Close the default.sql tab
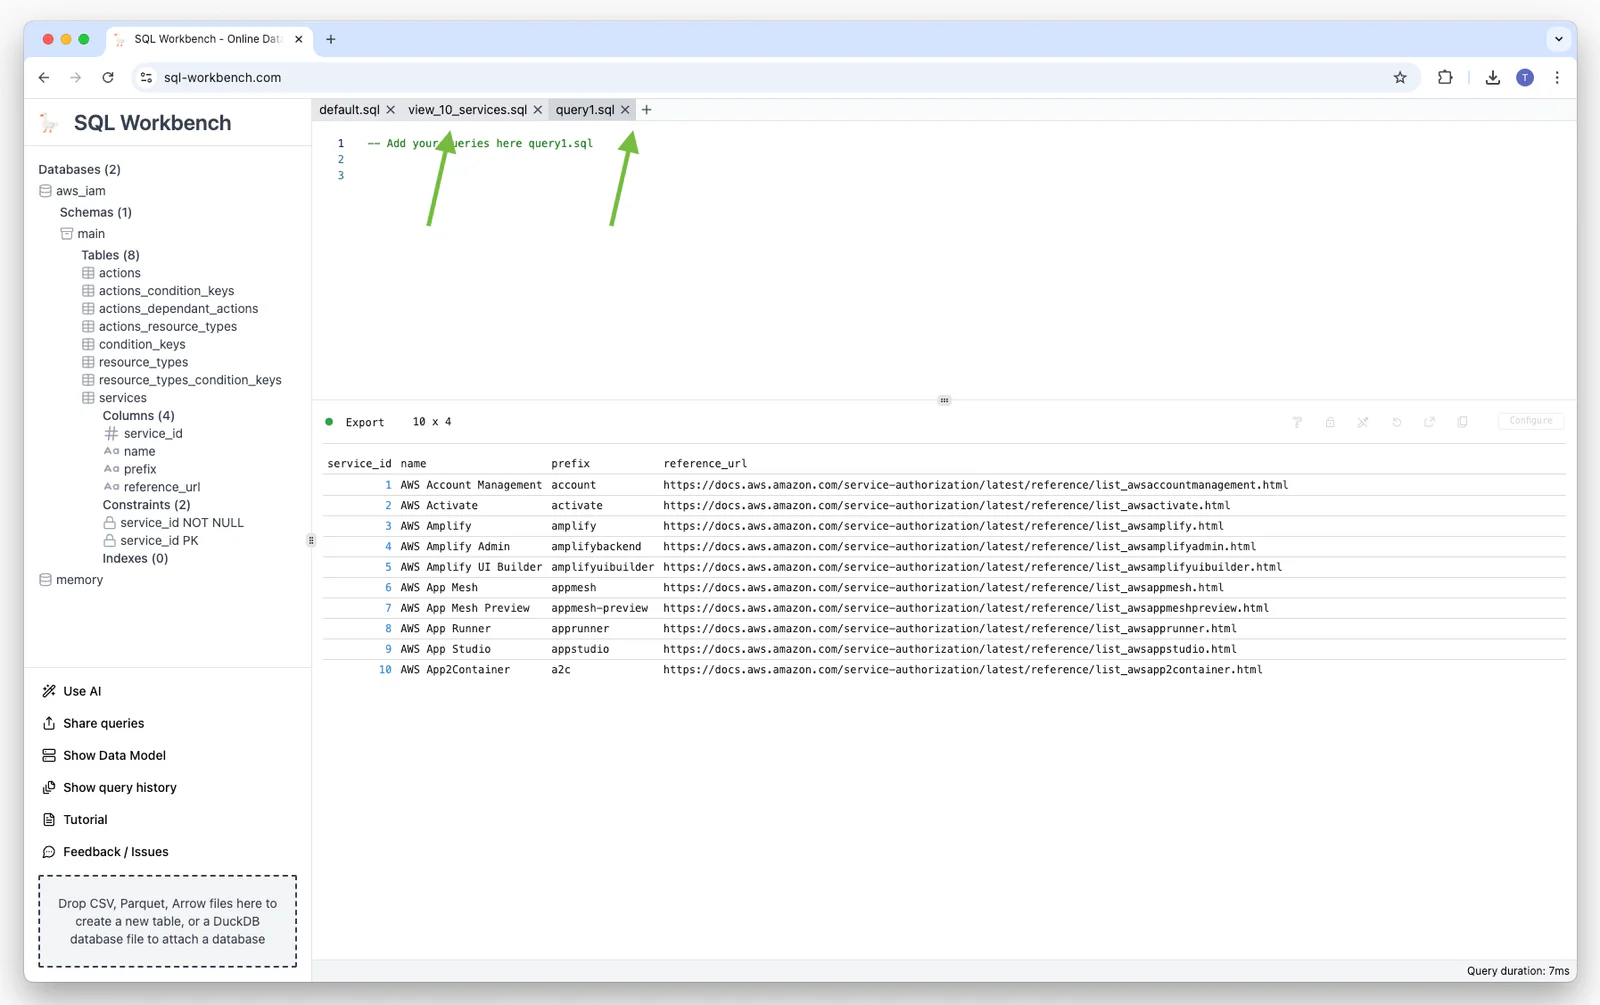Viewport: 1600px width, 1005px height. click(x=391, y=110)
